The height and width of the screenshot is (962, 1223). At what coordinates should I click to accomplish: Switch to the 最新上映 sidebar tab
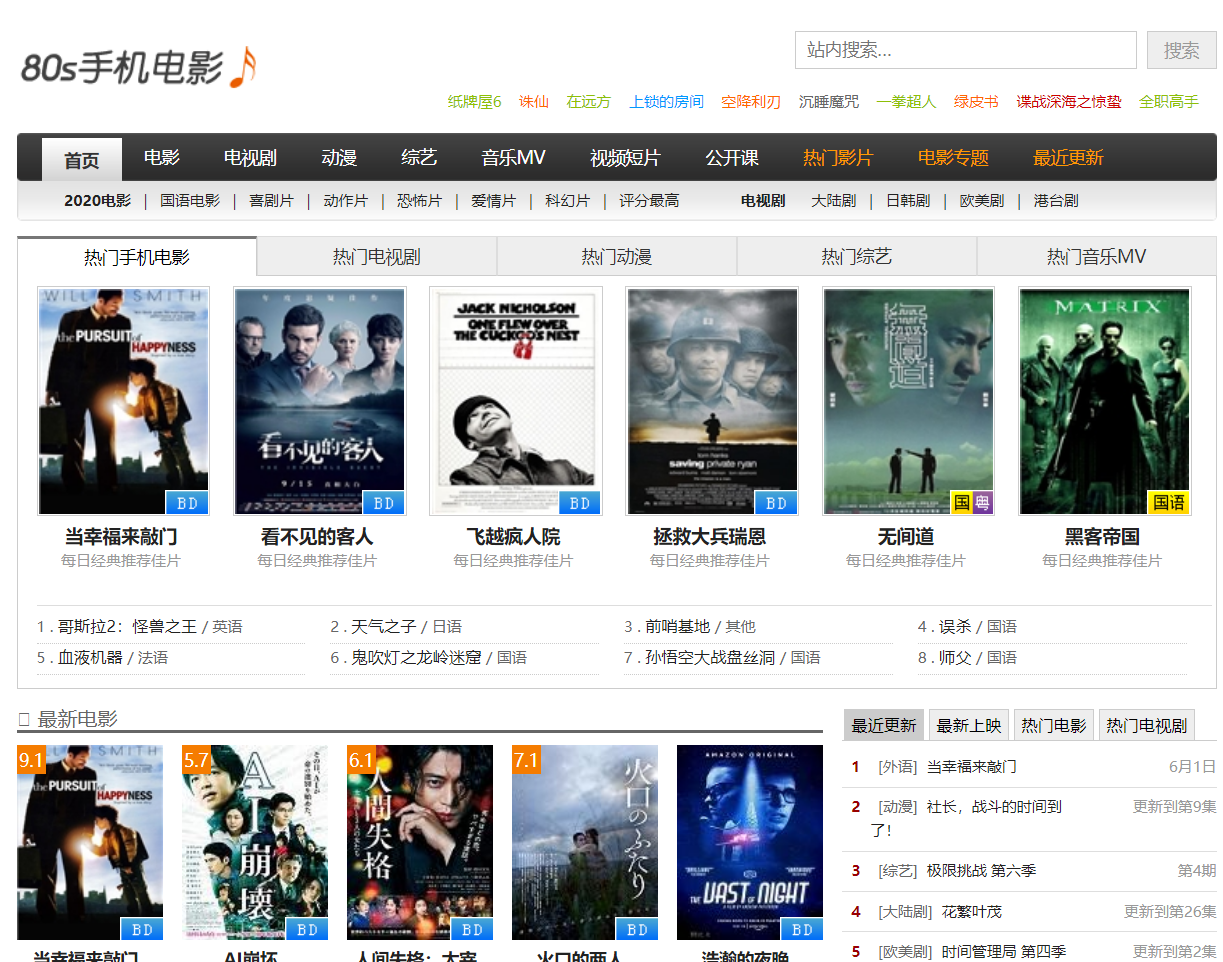(969, 726)
